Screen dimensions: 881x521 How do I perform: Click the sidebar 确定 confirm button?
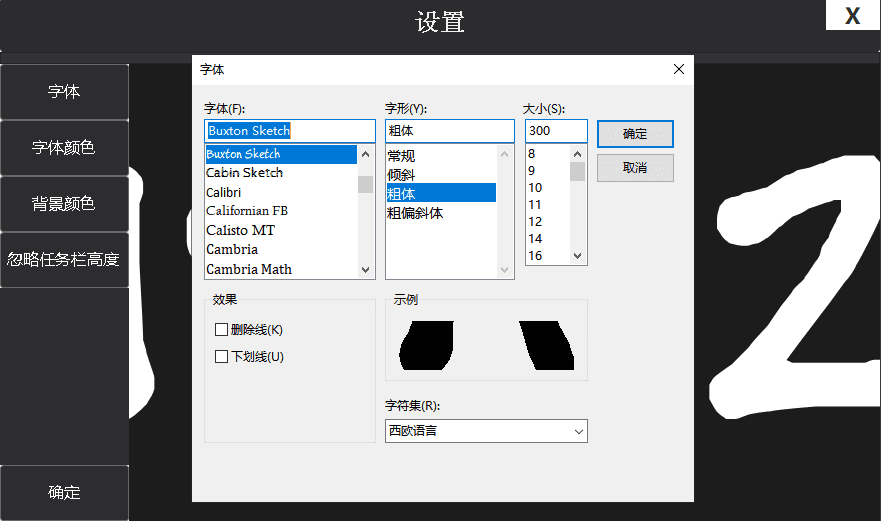[64, 493]
